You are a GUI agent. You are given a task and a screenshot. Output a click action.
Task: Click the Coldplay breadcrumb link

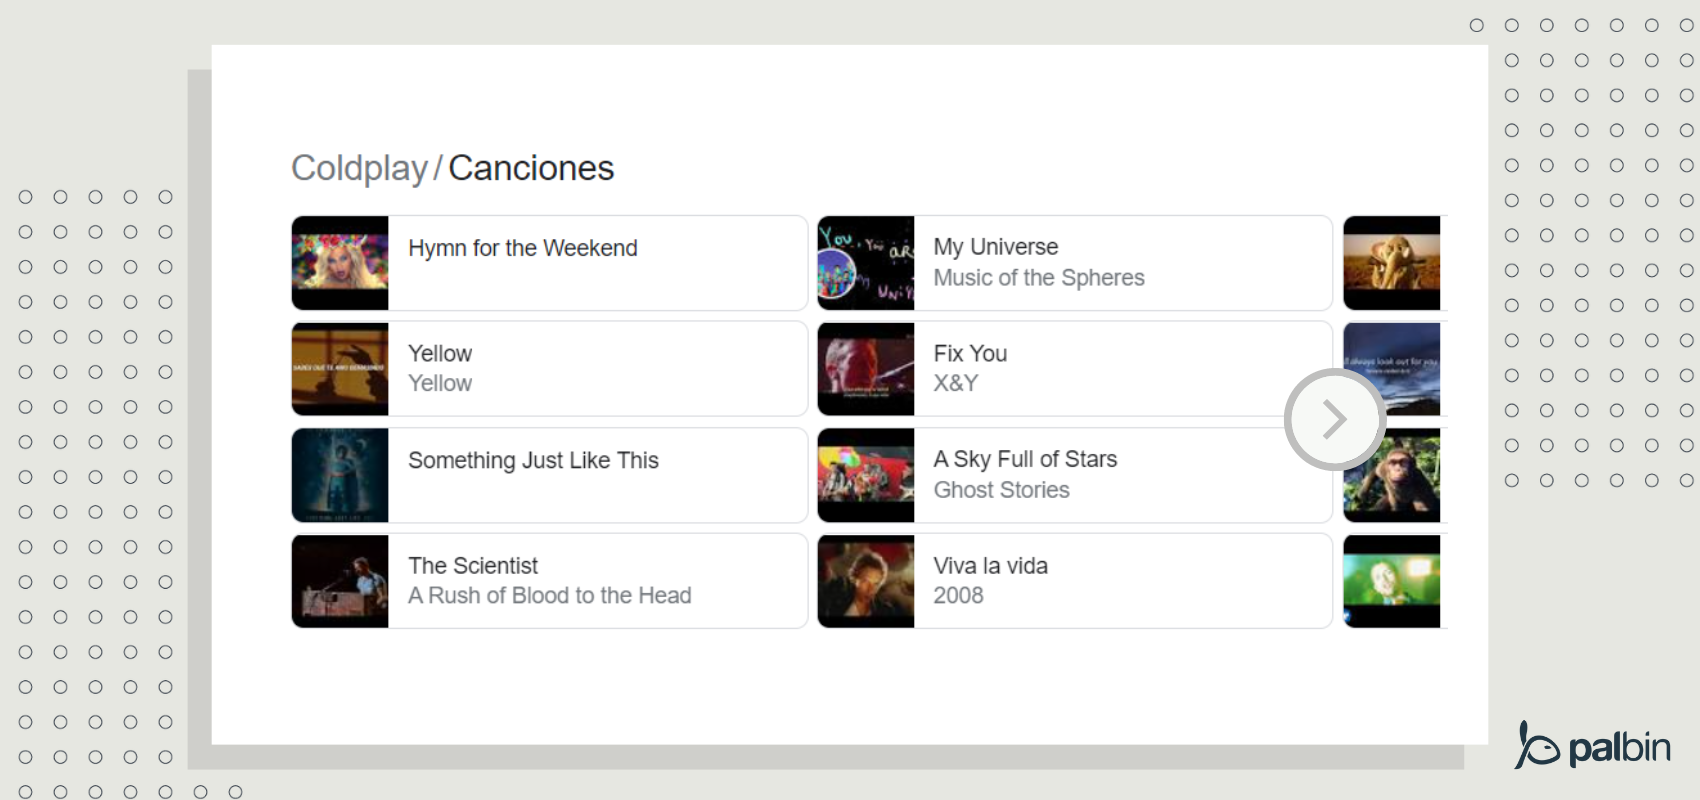click(359, 168)
